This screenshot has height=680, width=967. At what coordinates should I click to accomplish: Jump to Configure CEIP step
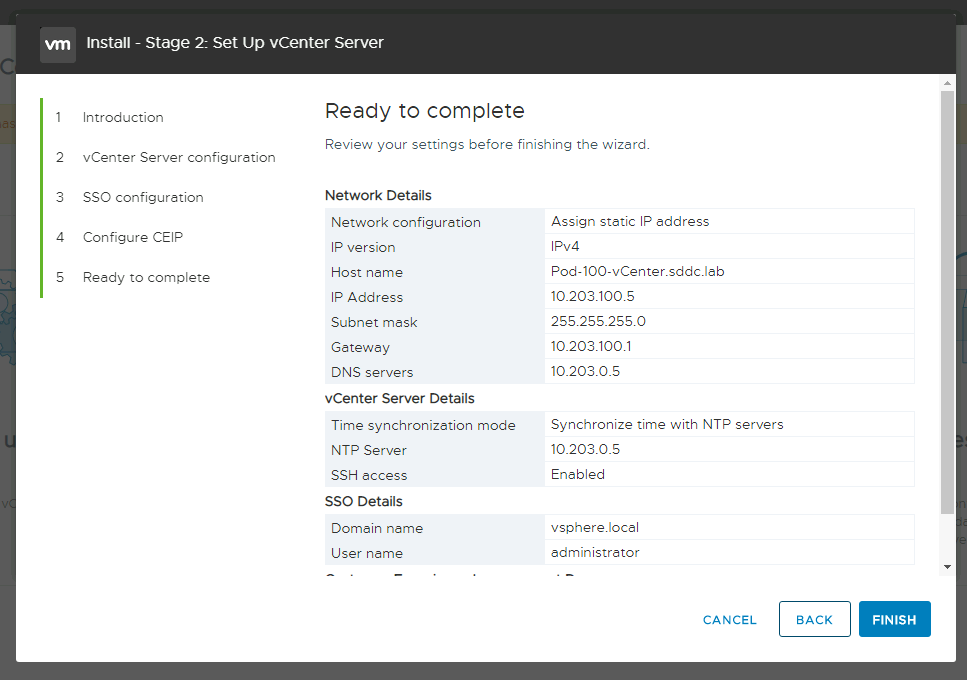(132, 237)
